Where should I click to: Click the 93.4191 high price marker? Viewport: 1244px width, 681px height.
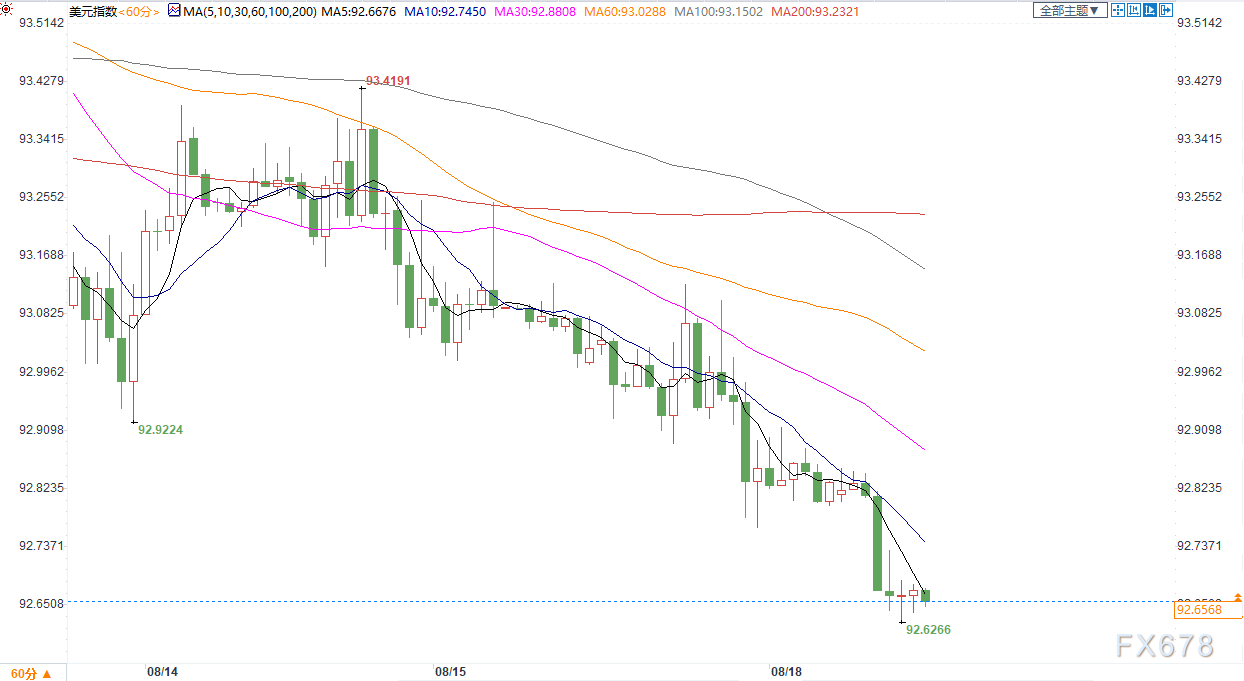click(x=388, y=81)
